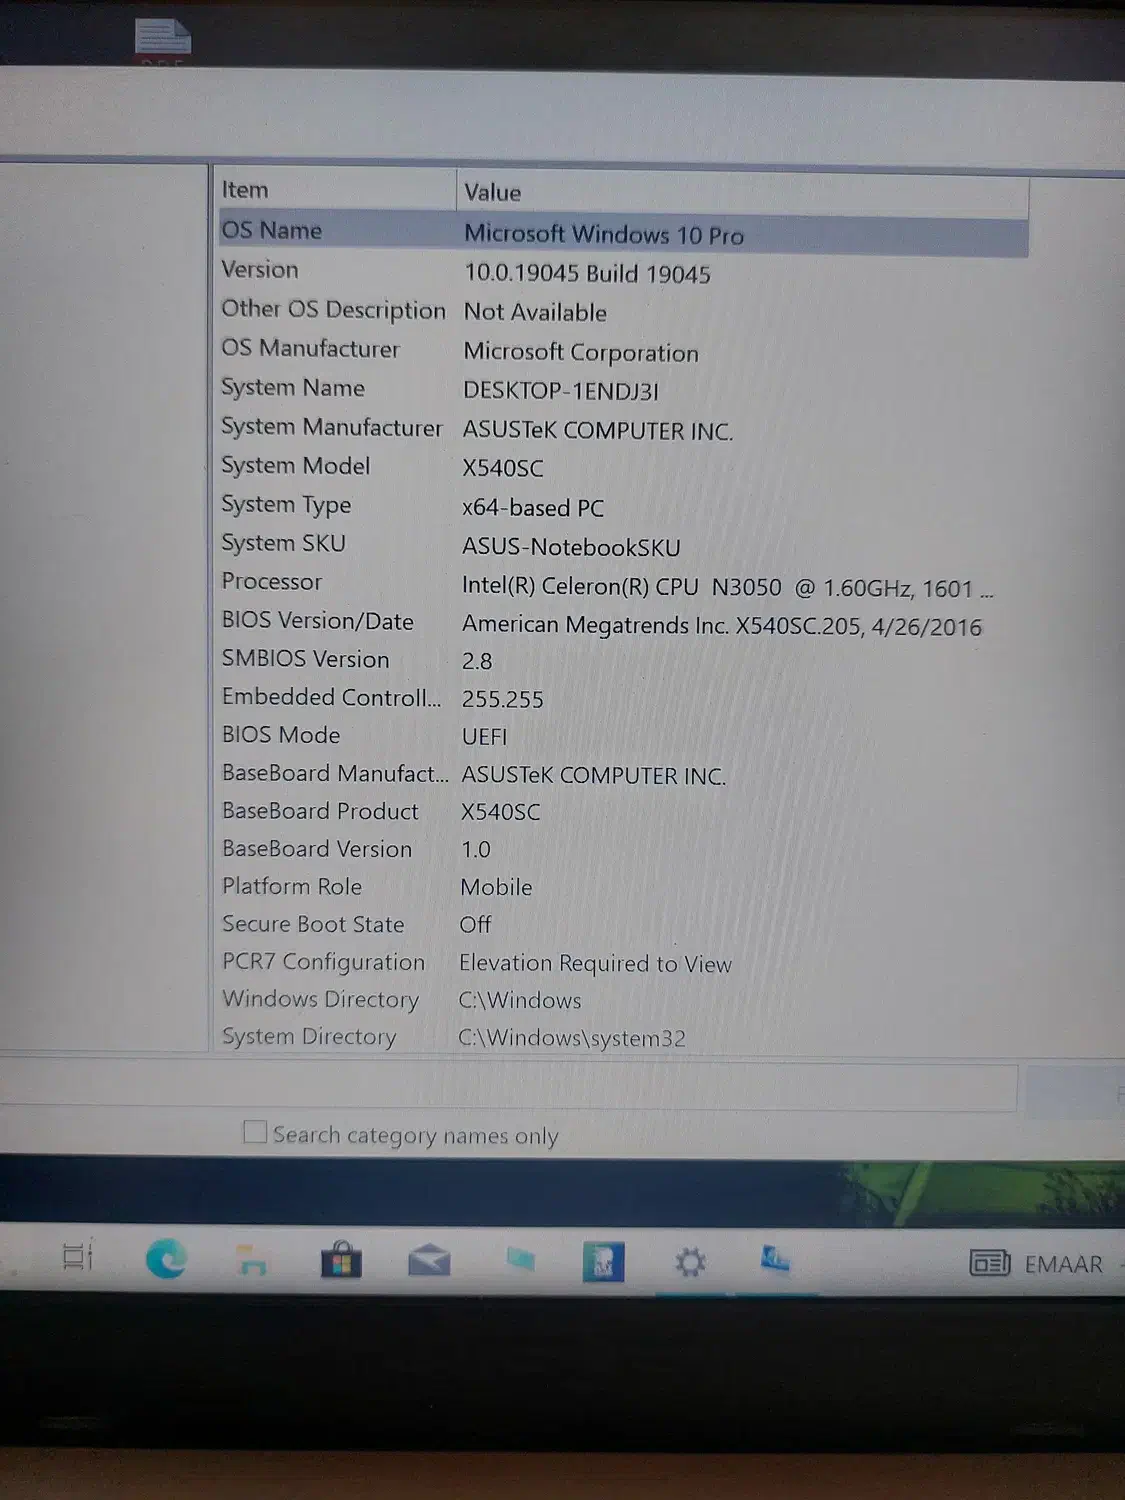This screenshot has width=1125, height=1500.
Task: Click the blue square app icon on taskbar
Action: [604, 1262]
